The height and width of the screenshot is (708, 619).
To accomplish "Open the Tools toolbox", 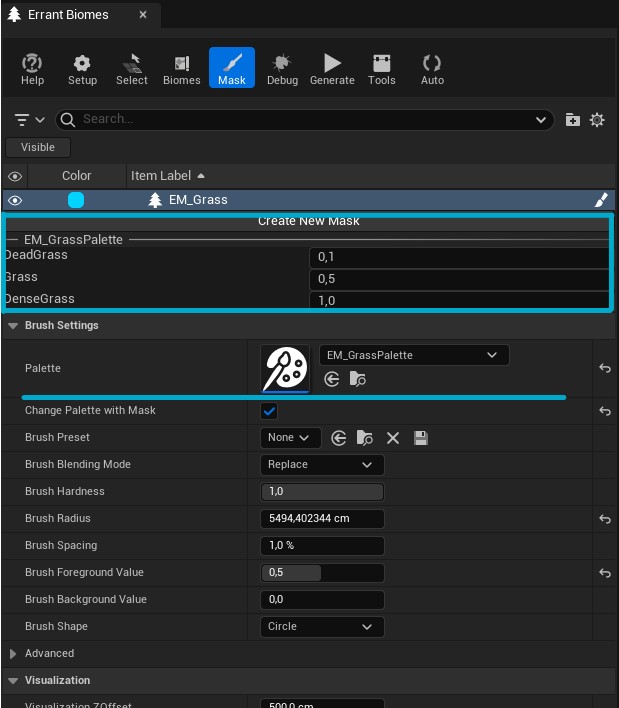I will [382, 69].
